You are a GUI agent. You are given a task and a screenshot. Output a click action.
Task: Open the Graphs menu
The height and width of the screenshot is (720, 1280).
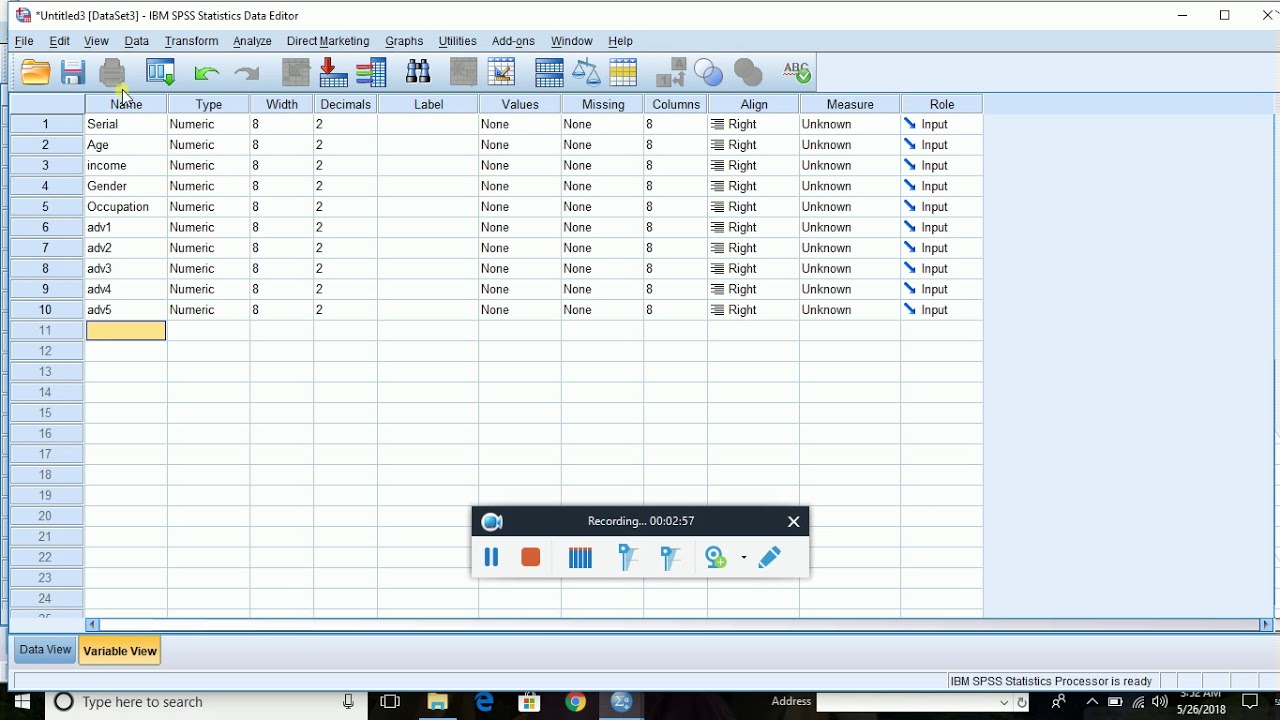coord(404,41)
